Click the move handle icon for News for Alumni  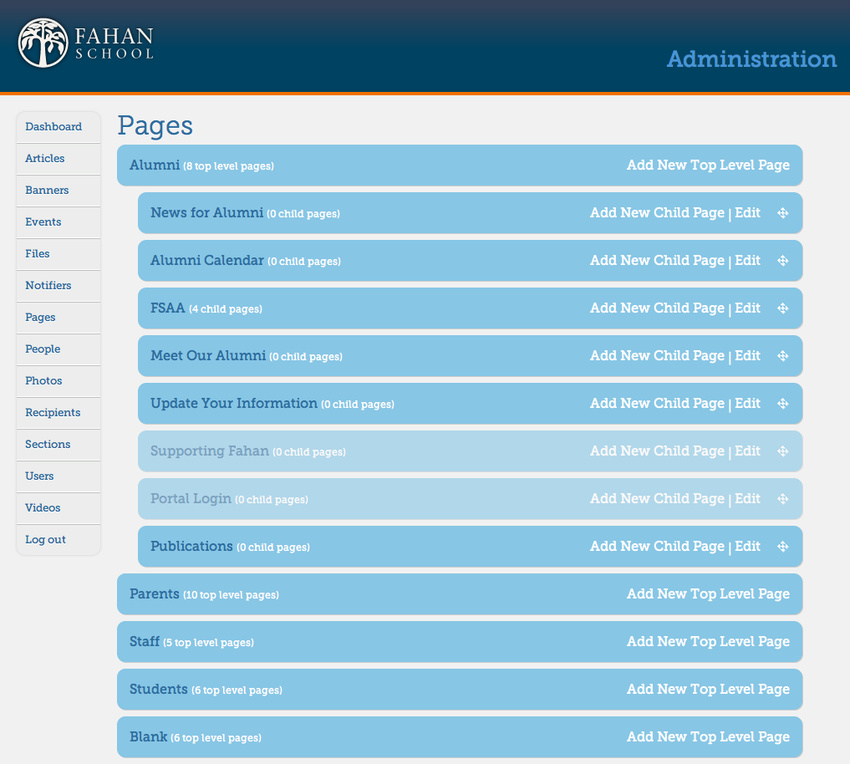pos(782,213)
